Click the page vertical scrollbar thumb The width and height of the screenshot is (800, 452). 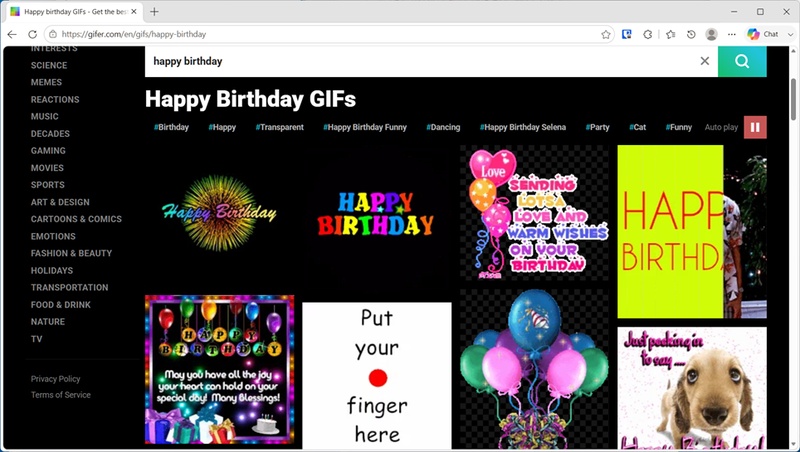794,99
